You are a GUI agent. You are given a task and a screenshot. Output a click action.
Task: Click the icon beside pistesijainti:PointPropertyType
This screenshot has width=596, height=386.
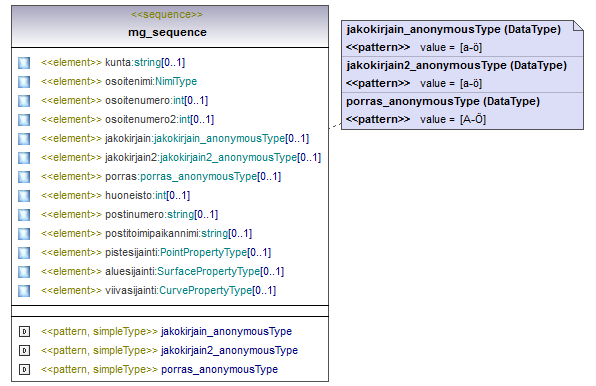[x=24, y=253]
